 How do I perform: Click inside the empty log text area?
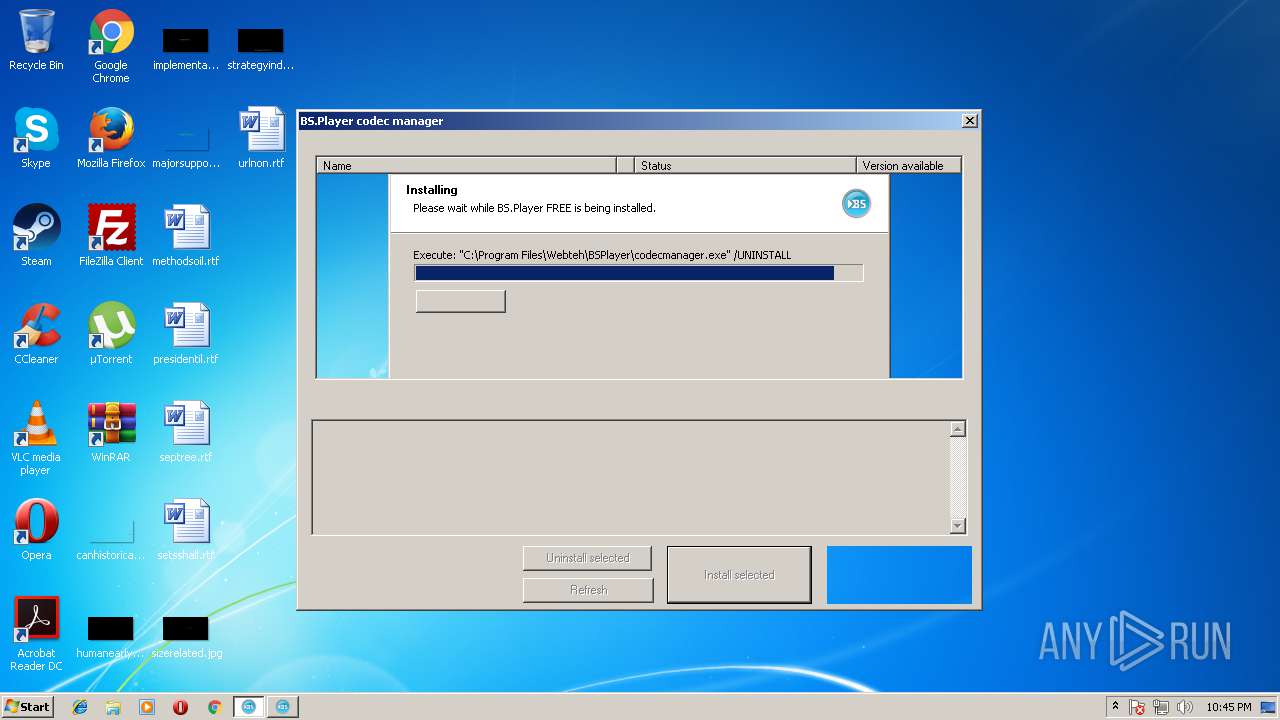[631, 477]
